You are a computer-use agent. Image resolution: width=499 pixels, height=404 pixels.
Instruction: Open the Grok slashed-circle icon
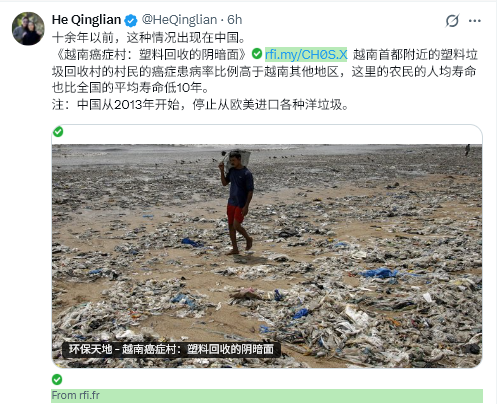tap(452, 21)
